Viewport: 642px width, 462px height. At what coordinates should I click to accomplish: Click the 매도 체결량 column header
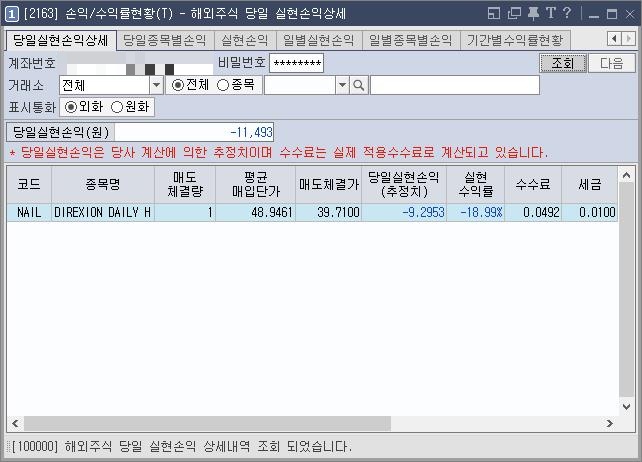pos(185,184)
